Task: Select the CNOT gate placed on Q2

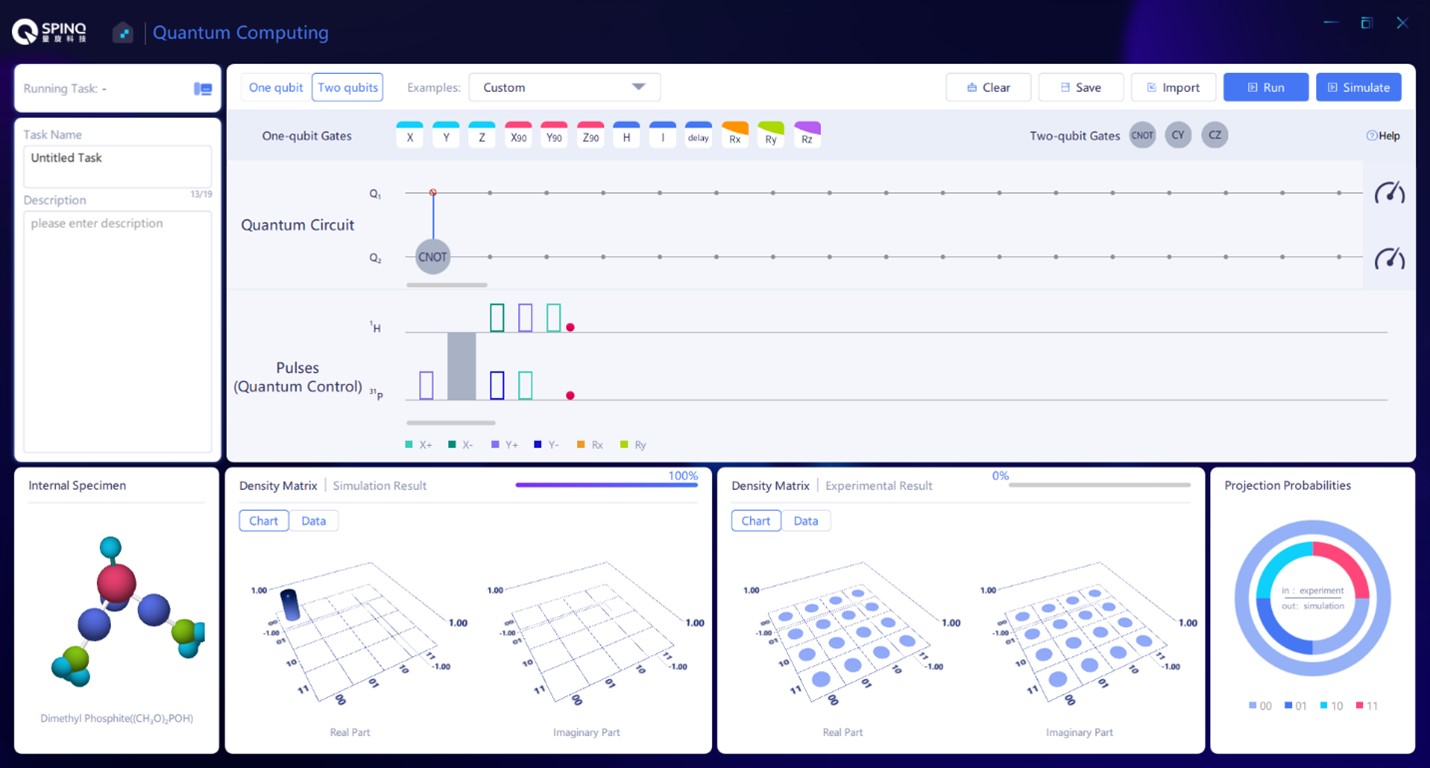Action: tap(433, 257)
